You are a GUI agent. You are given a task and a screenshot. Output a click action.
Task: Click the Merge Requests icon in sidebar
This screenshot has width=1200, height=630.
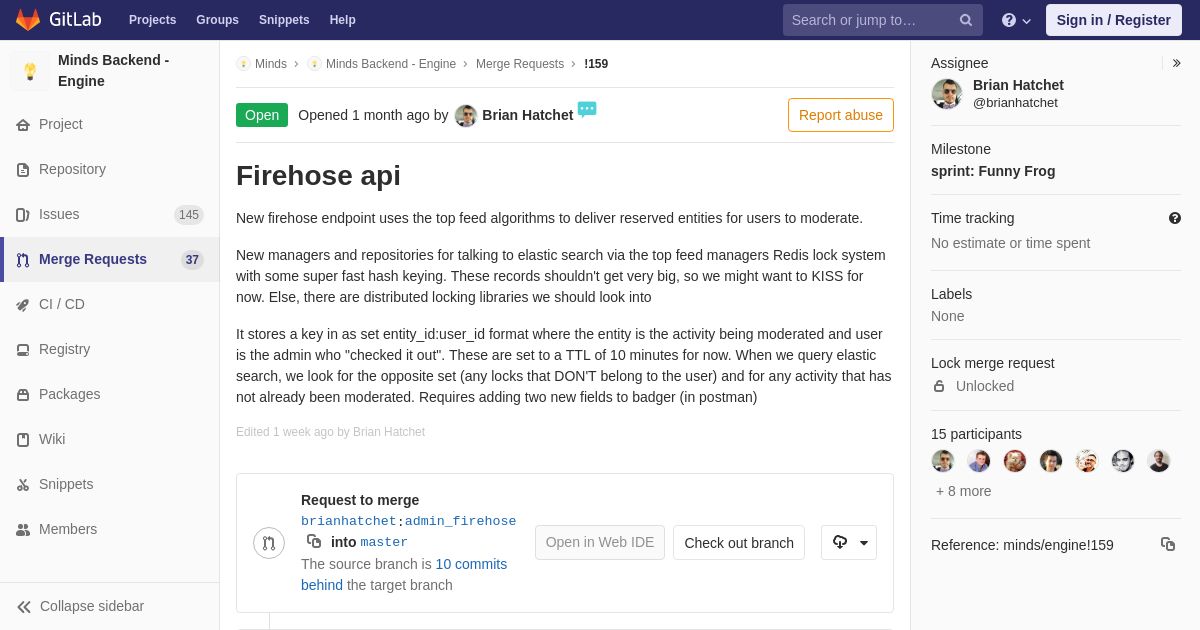coord(23,260)
